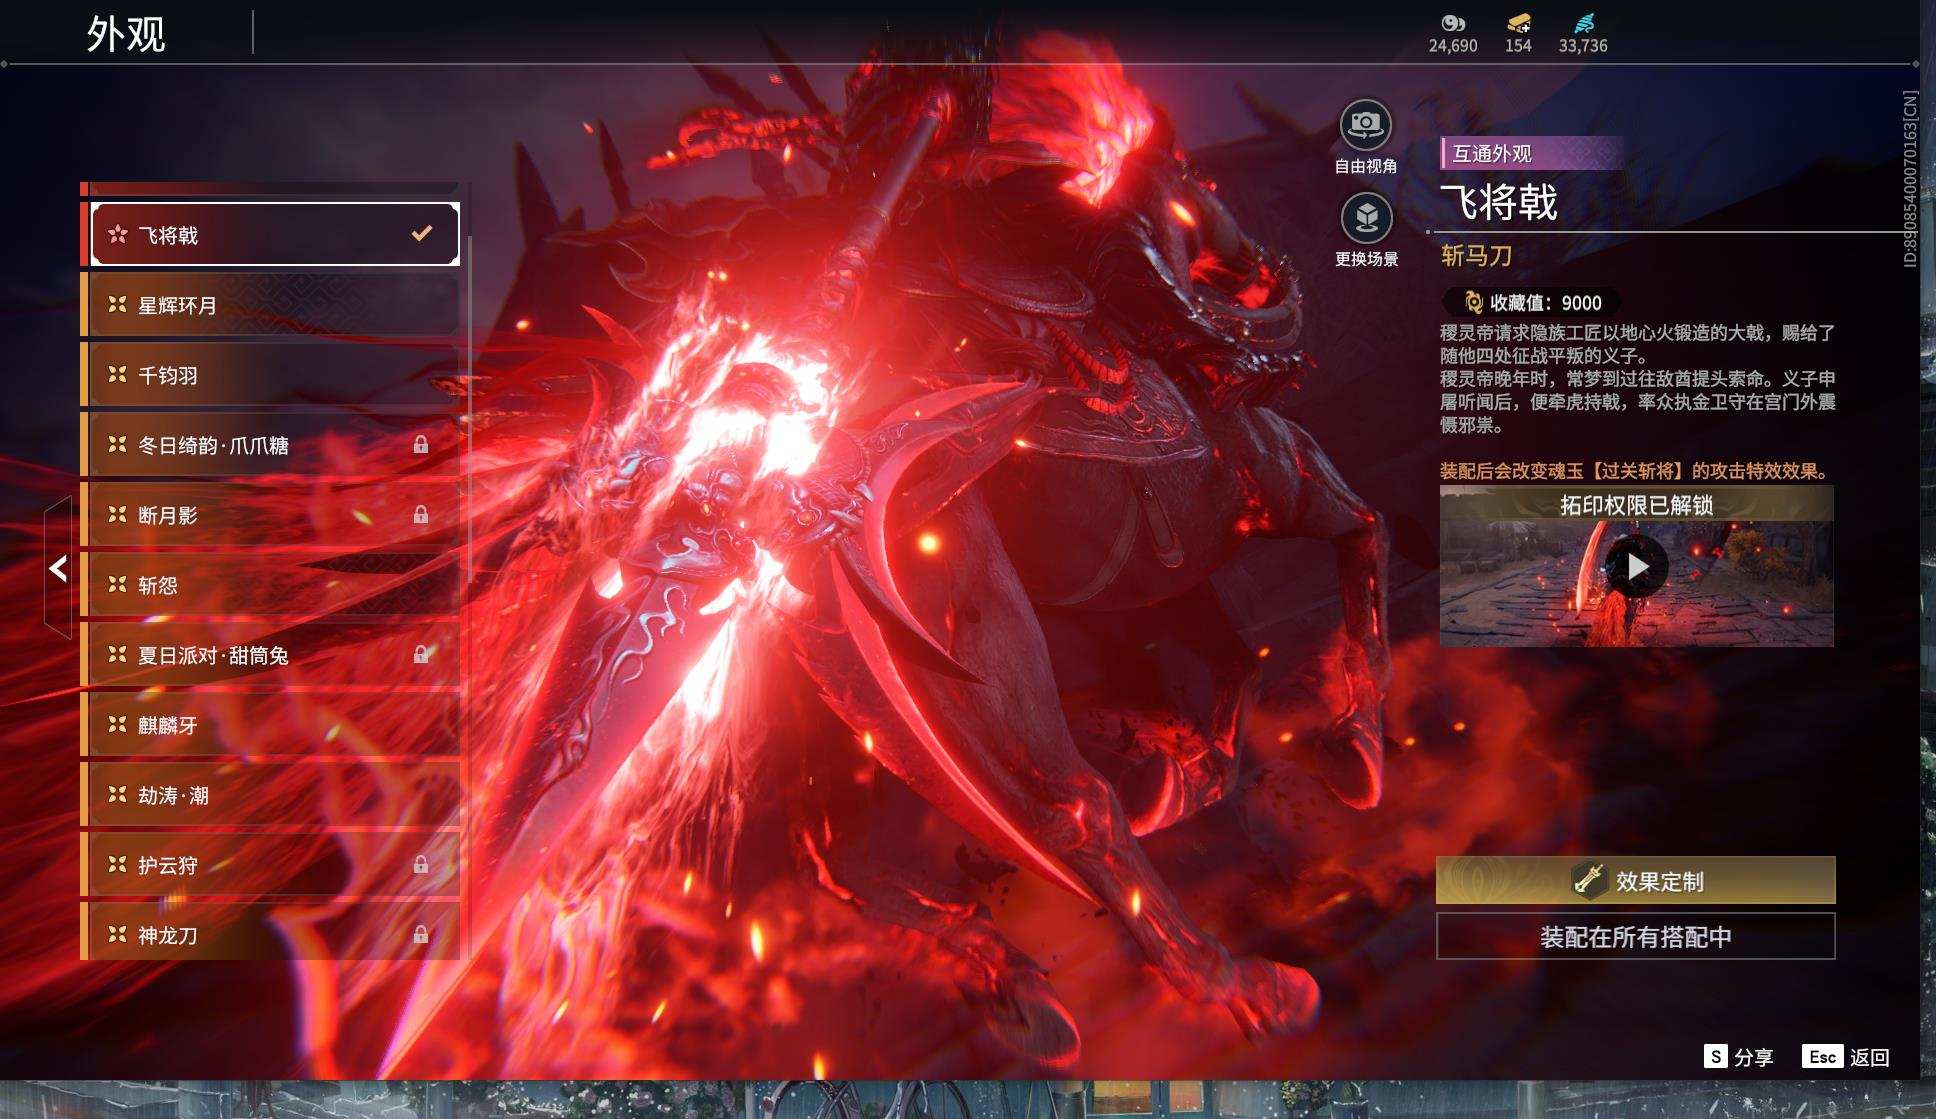
Task: Click the silver coin currency icon showing 24,690
Action: click(1452, 23)
